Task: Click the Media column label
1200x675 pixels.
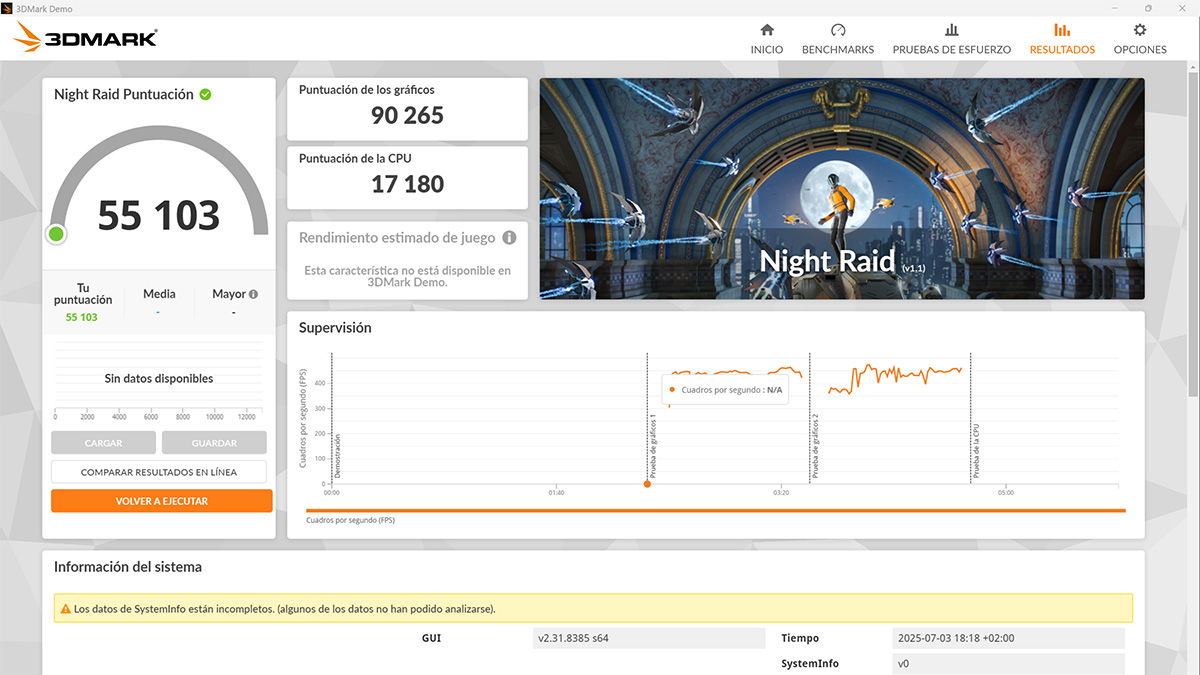Action: [x=159, y=294]
